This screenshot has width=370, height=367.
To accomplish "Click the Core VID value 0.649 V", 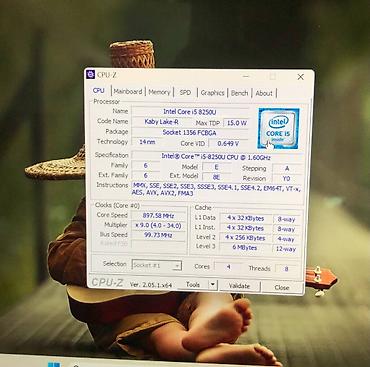I will pos(228,144).
